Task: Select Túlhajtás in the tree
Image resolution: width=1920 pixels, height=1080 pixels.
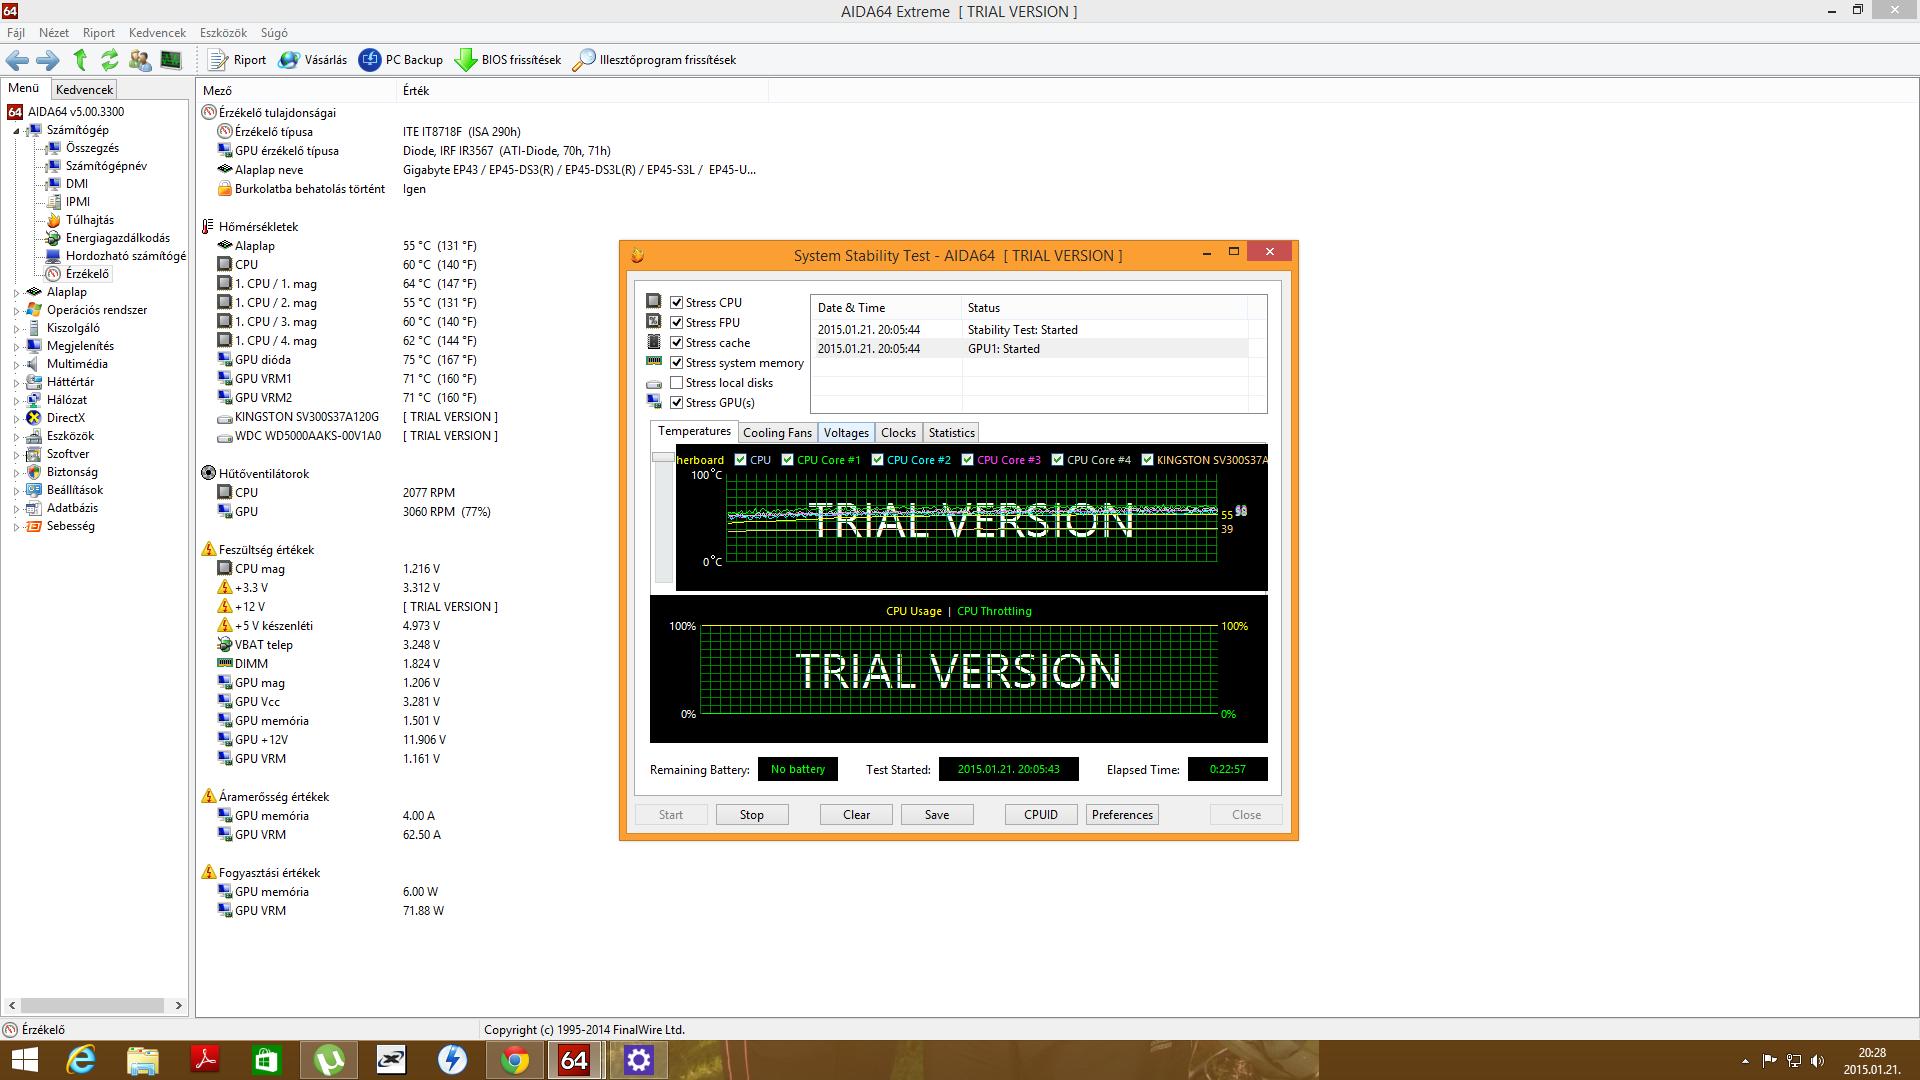Action: (x=90, y=220)
